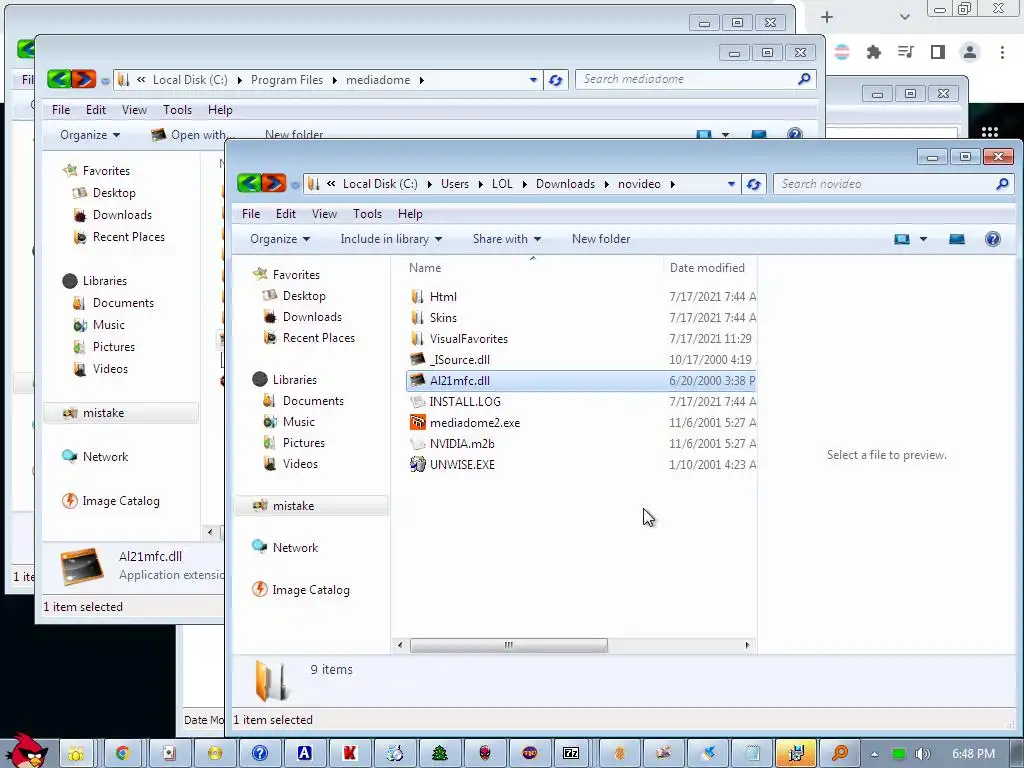Expand novideo address bar history dropdown
1024x768 pixels.
click(x=731, y=184)
